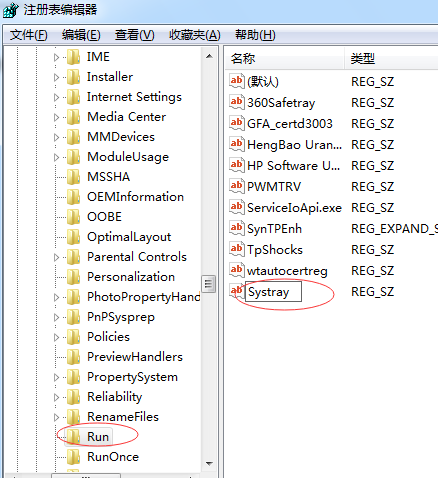This screenshot has height=478, width=438.
Task: Expand the Internet Settings key
Action: coord(56,97)
